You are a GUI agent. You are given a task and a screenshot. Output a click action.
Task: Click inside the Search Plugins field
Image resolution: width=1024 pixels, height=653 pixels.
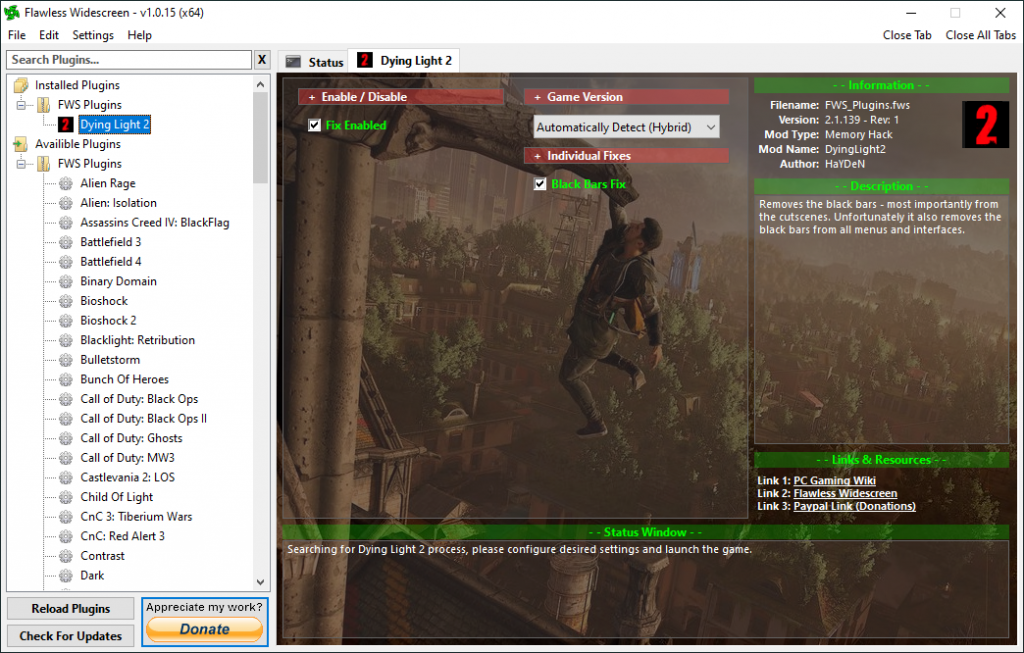(x=125, y=59)
